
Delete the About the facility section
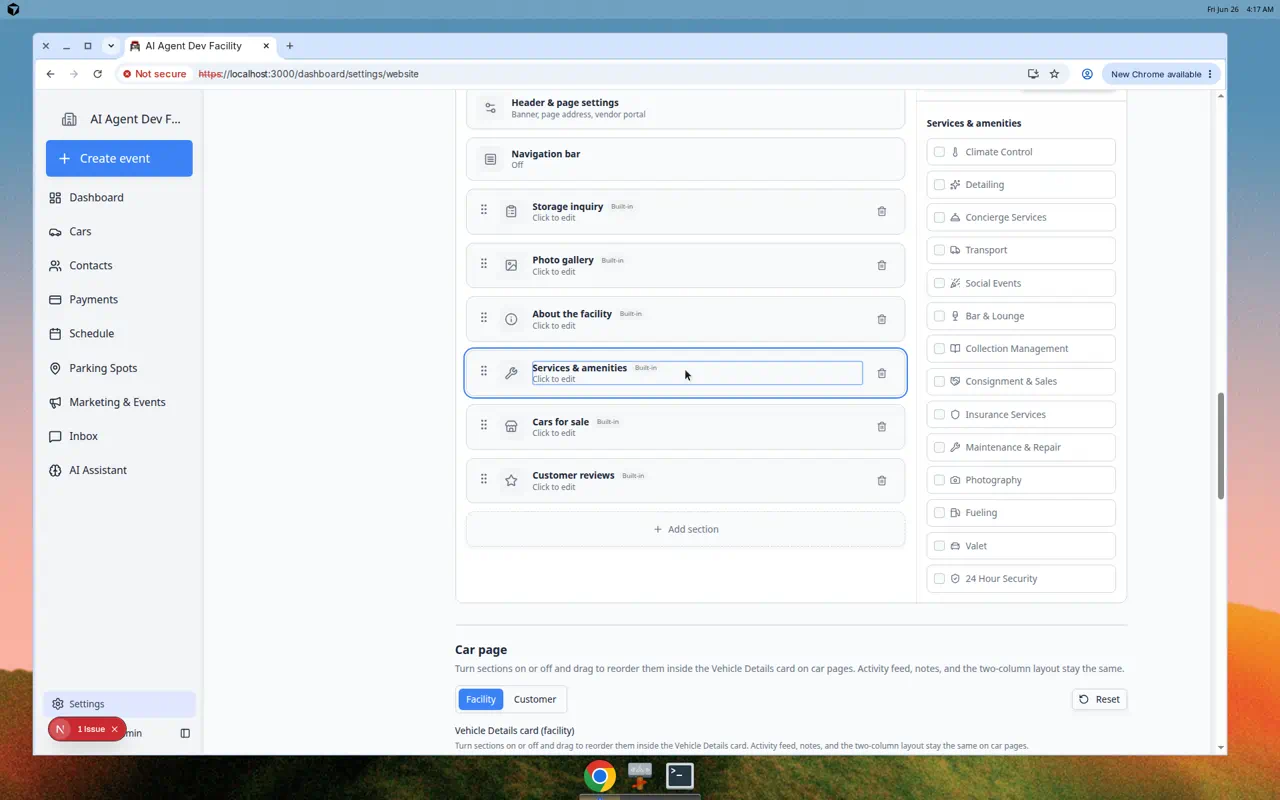point(881,320)
